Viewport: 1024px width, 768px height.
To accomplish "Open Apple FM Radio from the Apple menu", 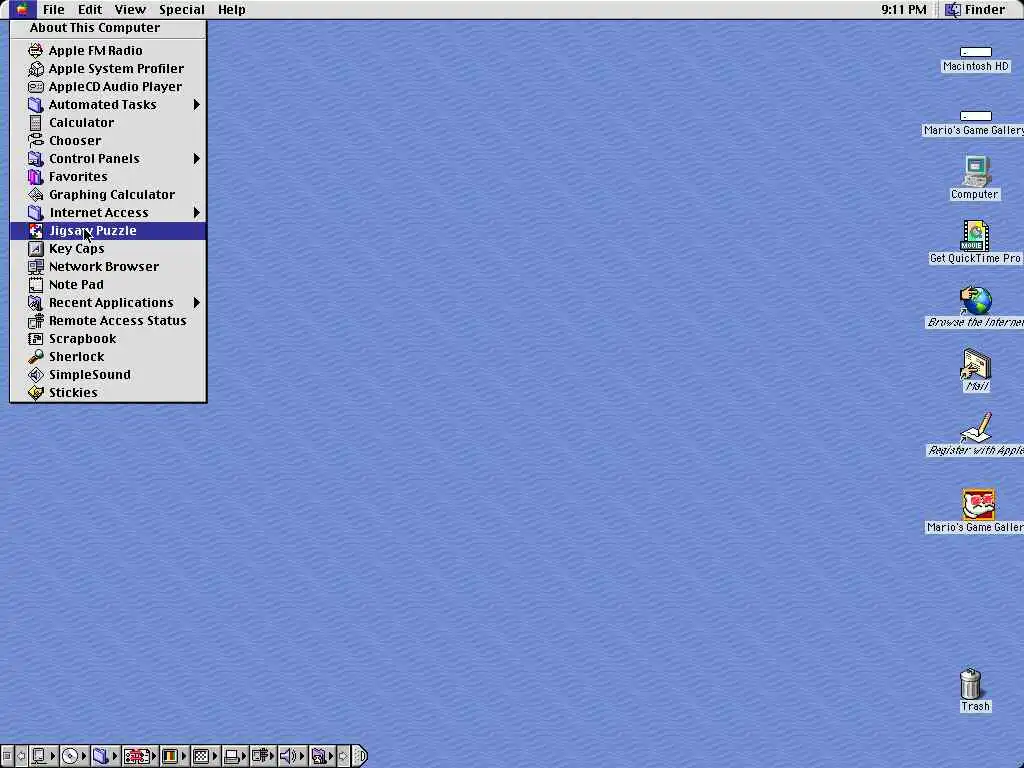I will click(x=108, y=50).
